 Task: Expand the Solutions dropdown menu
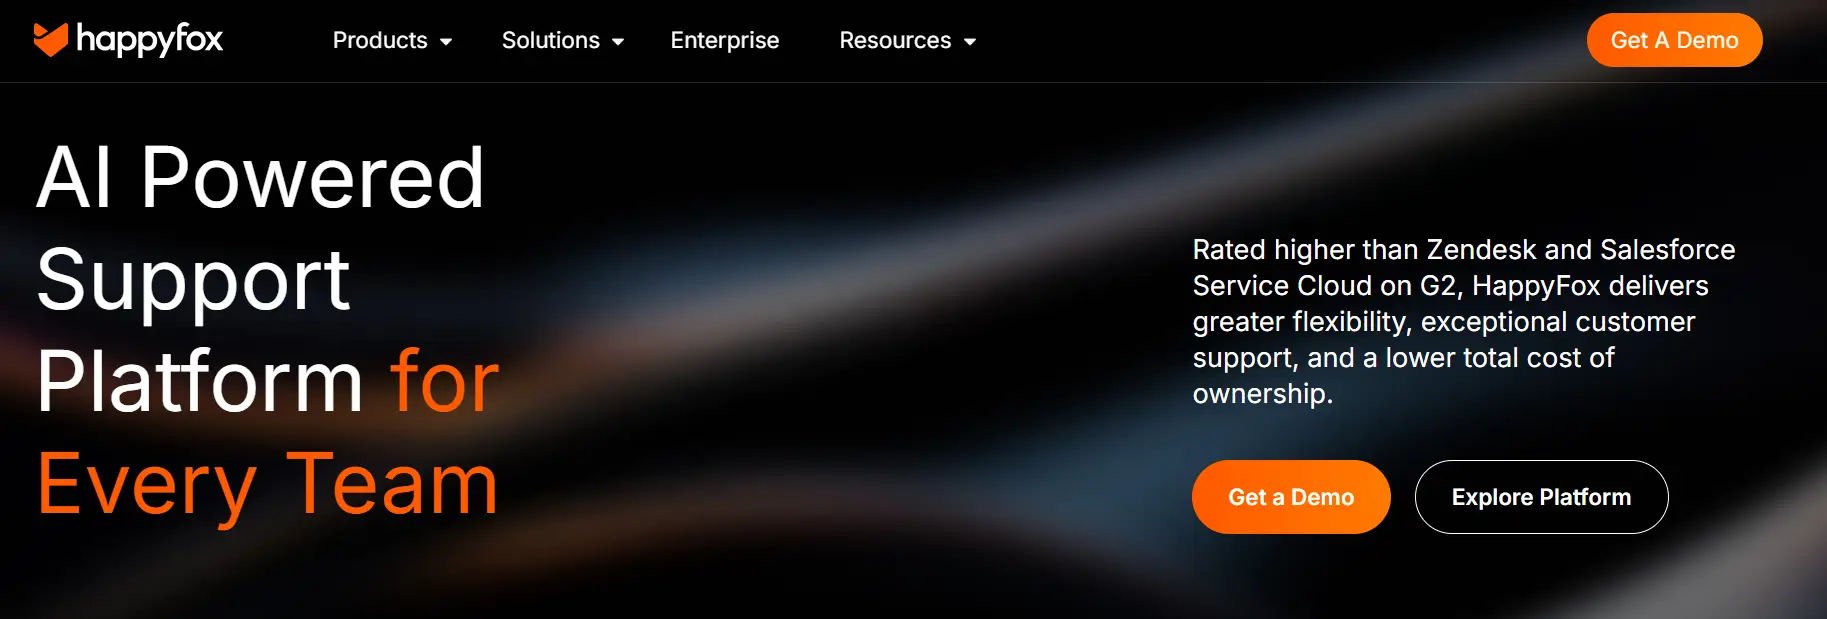pyautogui.click(x=563, y=40)
